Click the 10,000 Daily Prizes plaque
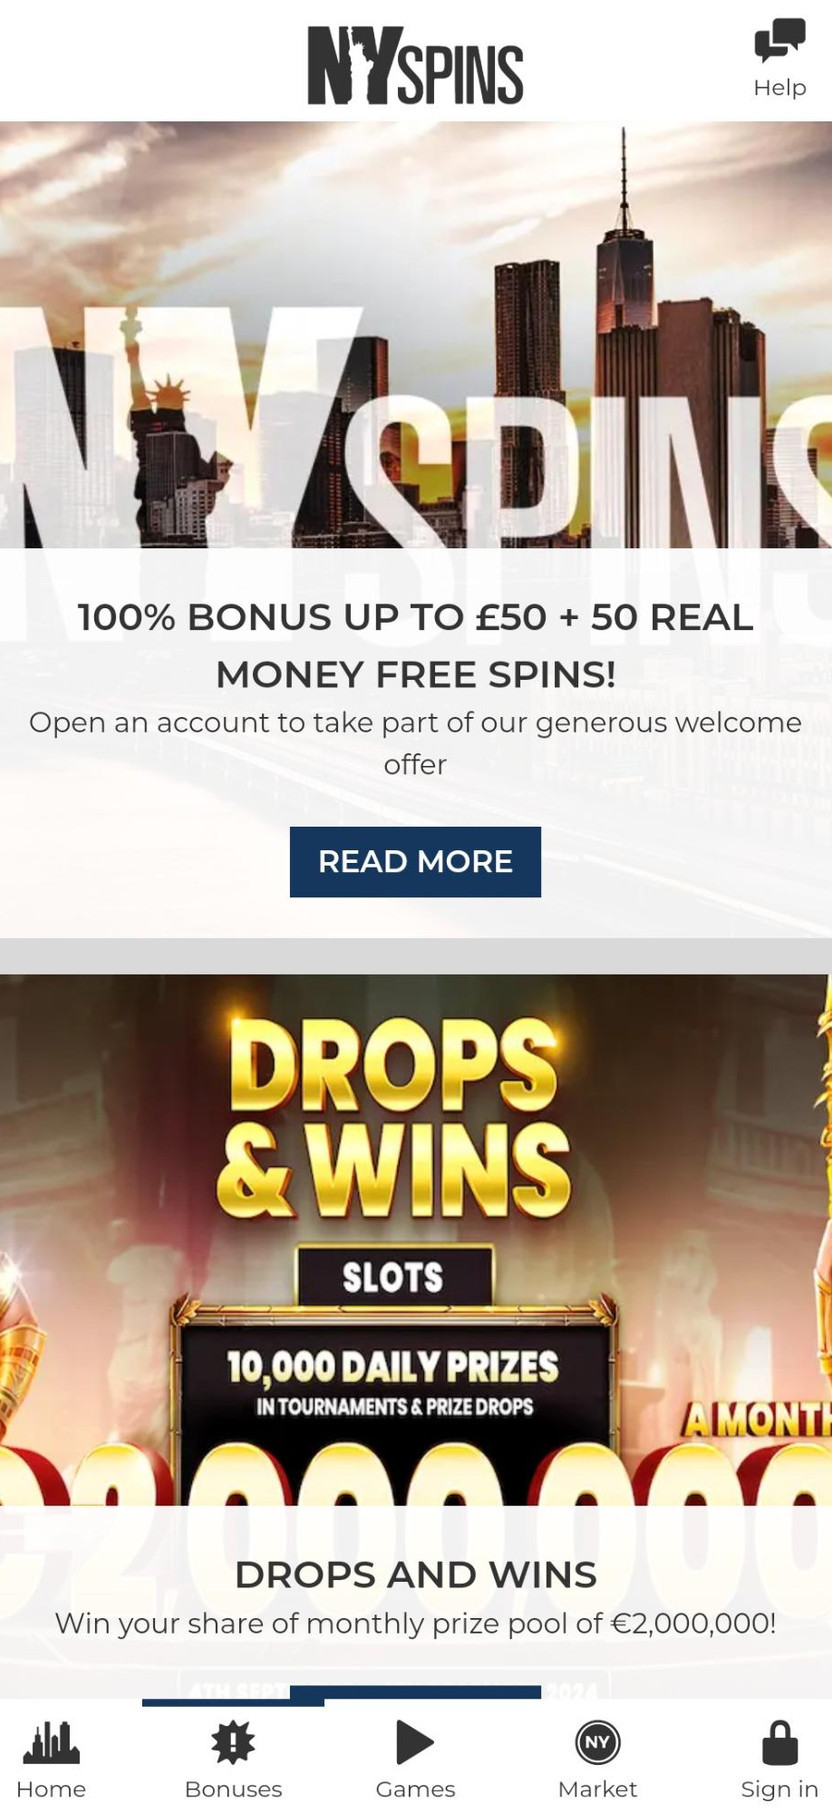The image size is (832, 1812). pyautogui.click(x=393, y=1382)
